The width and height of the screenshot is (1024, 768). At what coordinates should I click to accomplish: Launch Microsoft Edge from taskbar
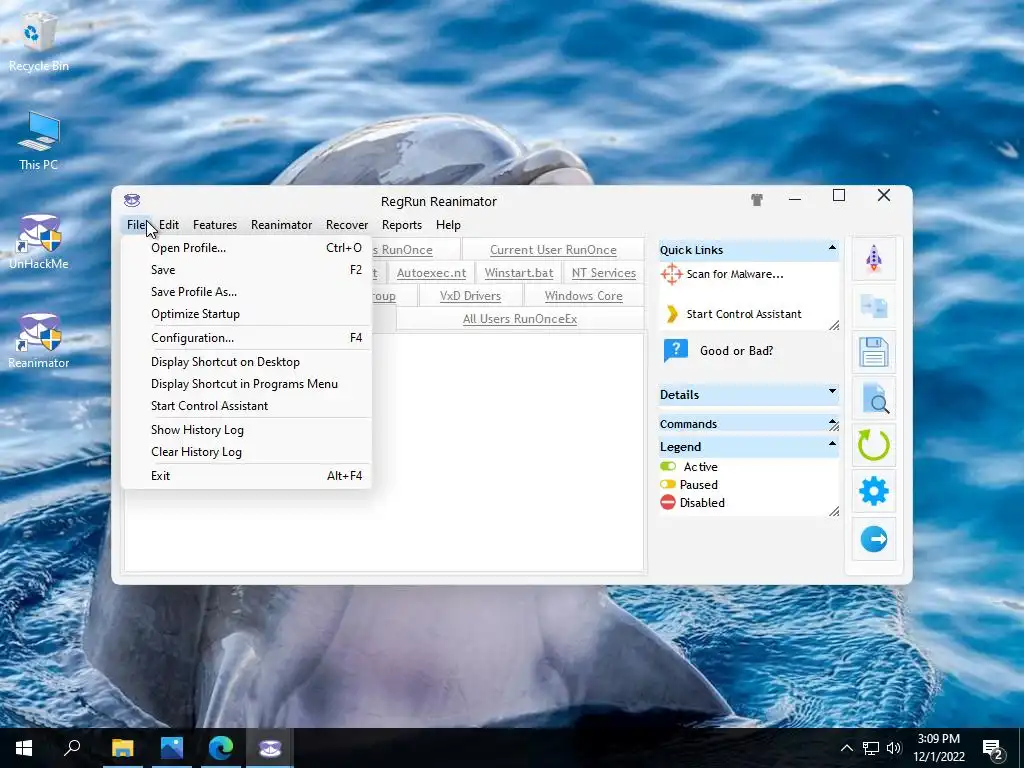point(221,748)
